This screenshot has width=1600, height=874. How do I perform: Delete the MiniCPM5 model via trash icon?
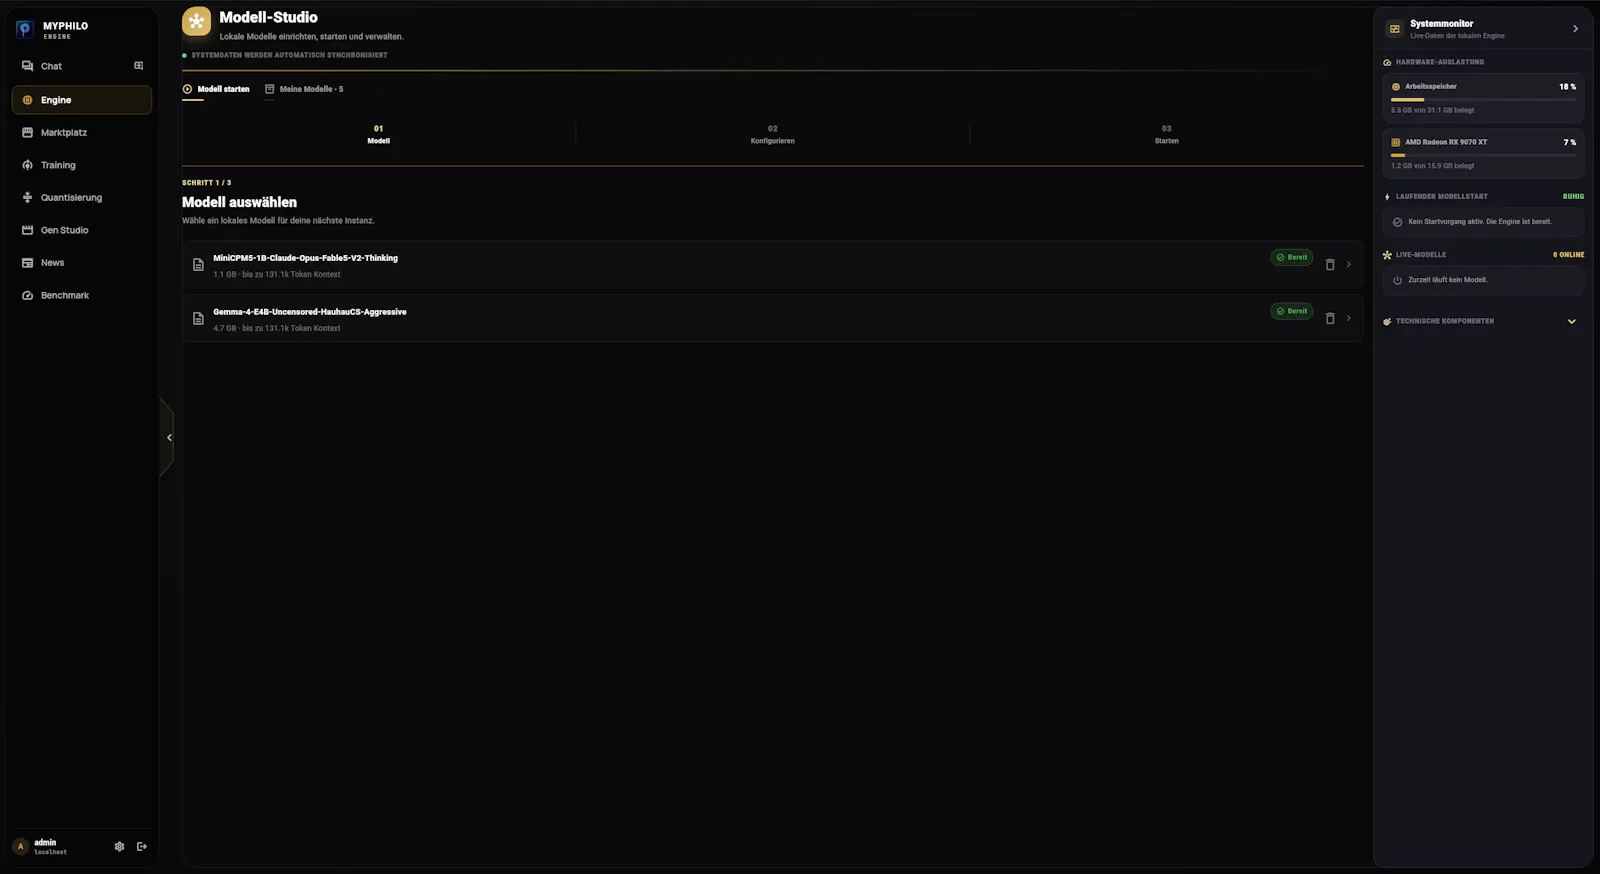point(1330,265)
